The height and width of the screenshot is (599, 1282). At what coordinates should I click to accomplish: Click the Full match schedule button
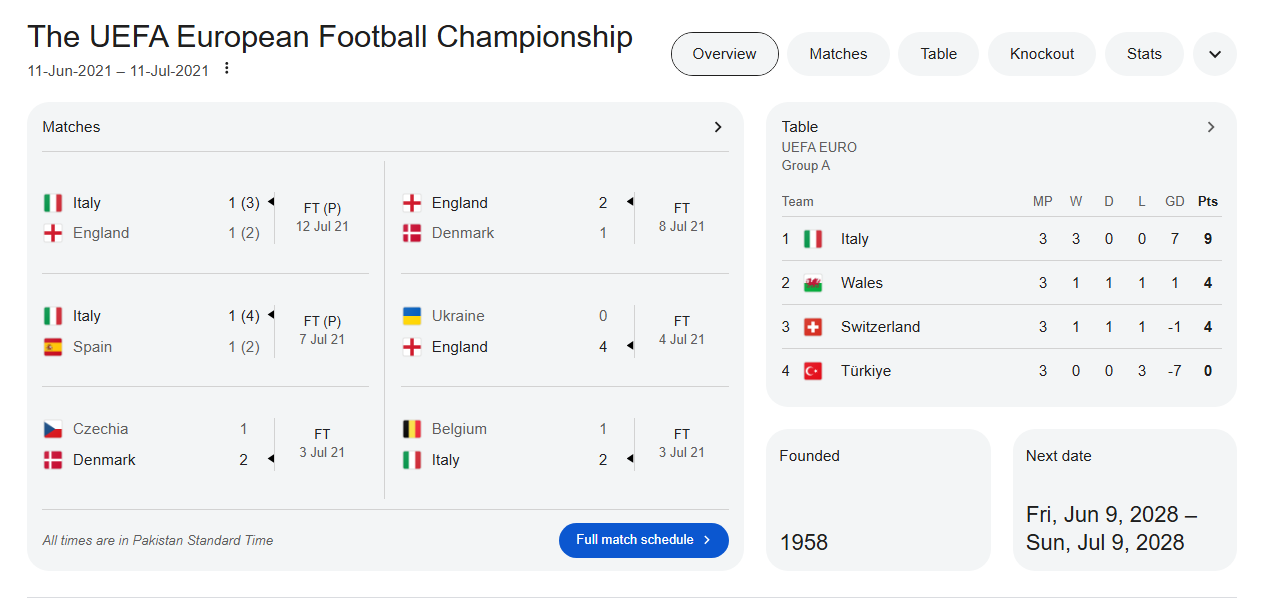coord(643,540)
